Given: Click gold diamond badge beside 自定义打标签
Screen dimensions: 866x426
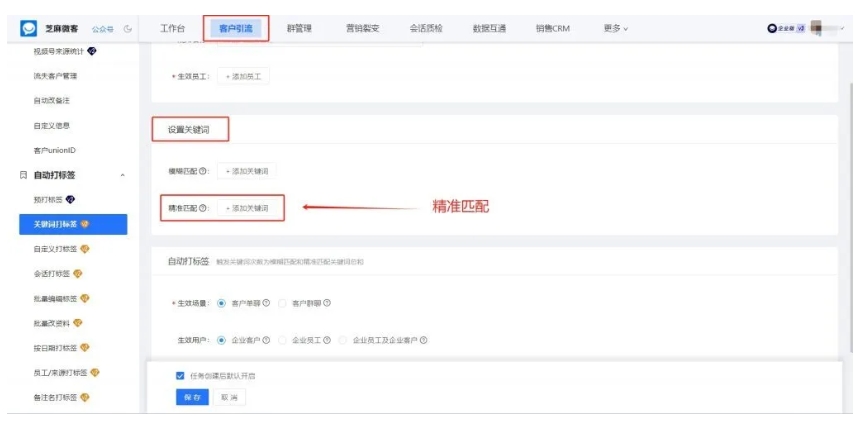Looking at the screenshot, I should pos(85,249).
